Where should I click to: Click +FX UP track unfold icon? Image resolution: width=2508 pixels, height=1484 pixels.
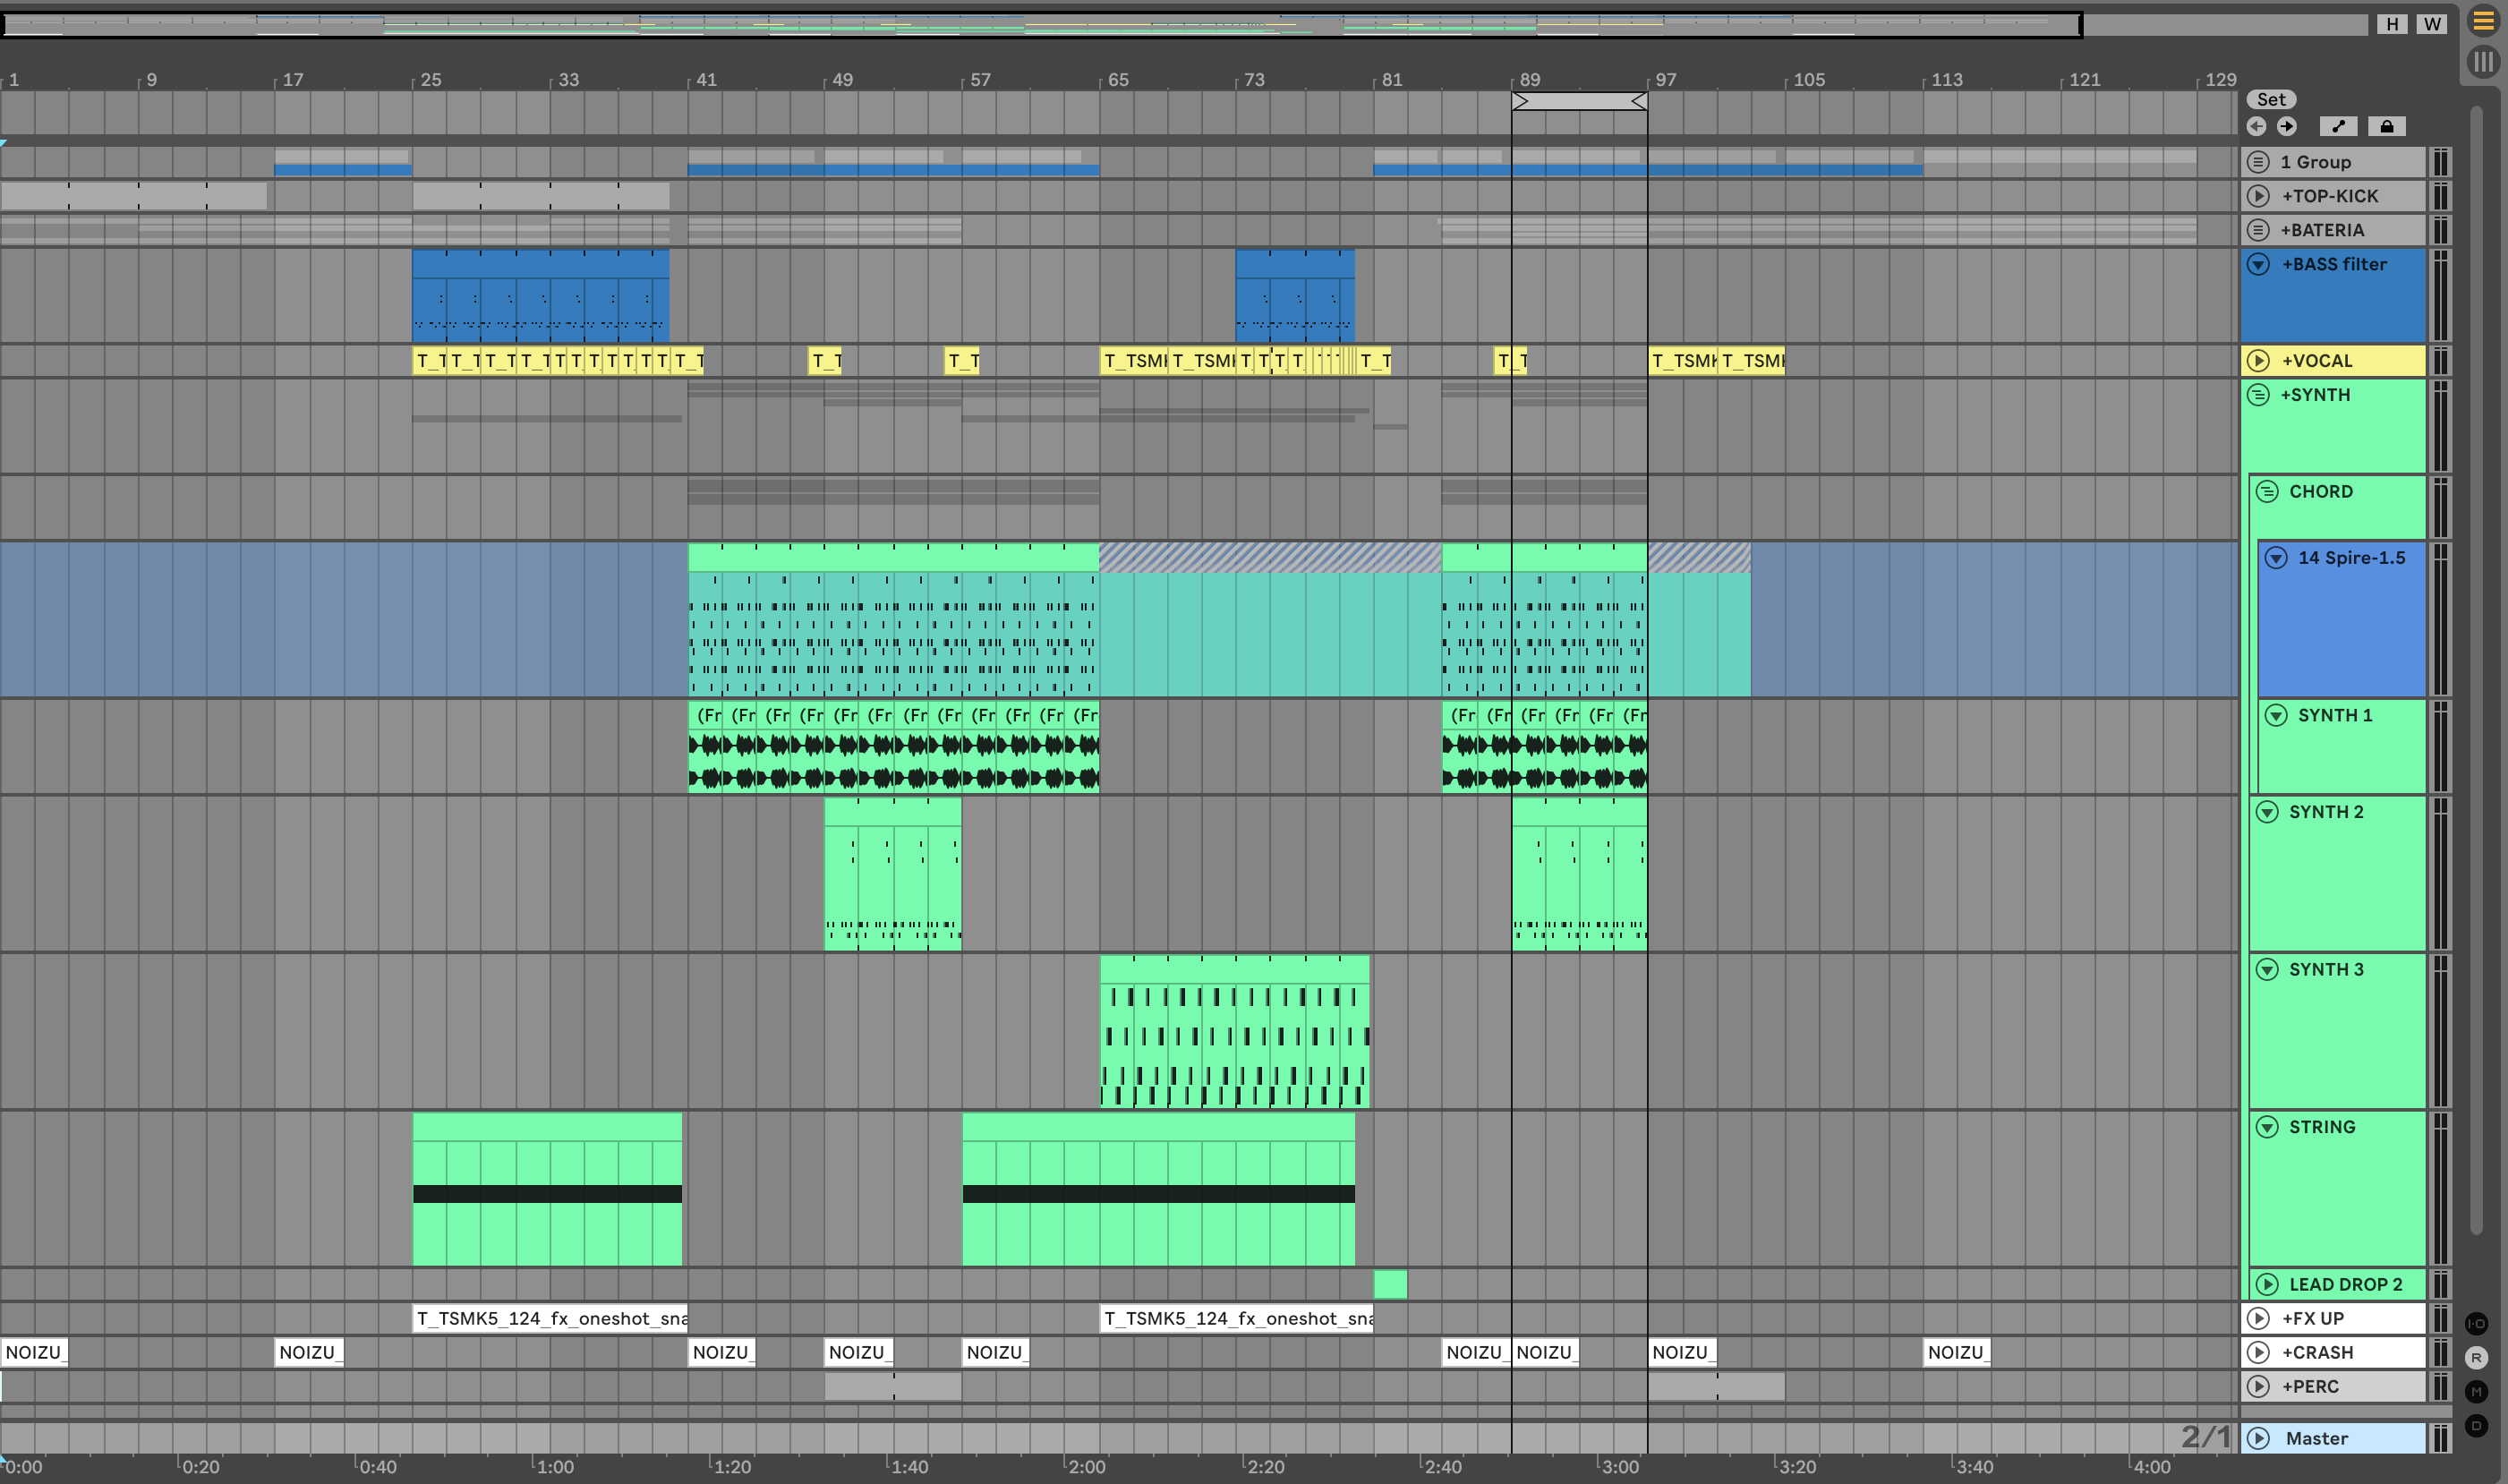click(x=2258, y=1318)
